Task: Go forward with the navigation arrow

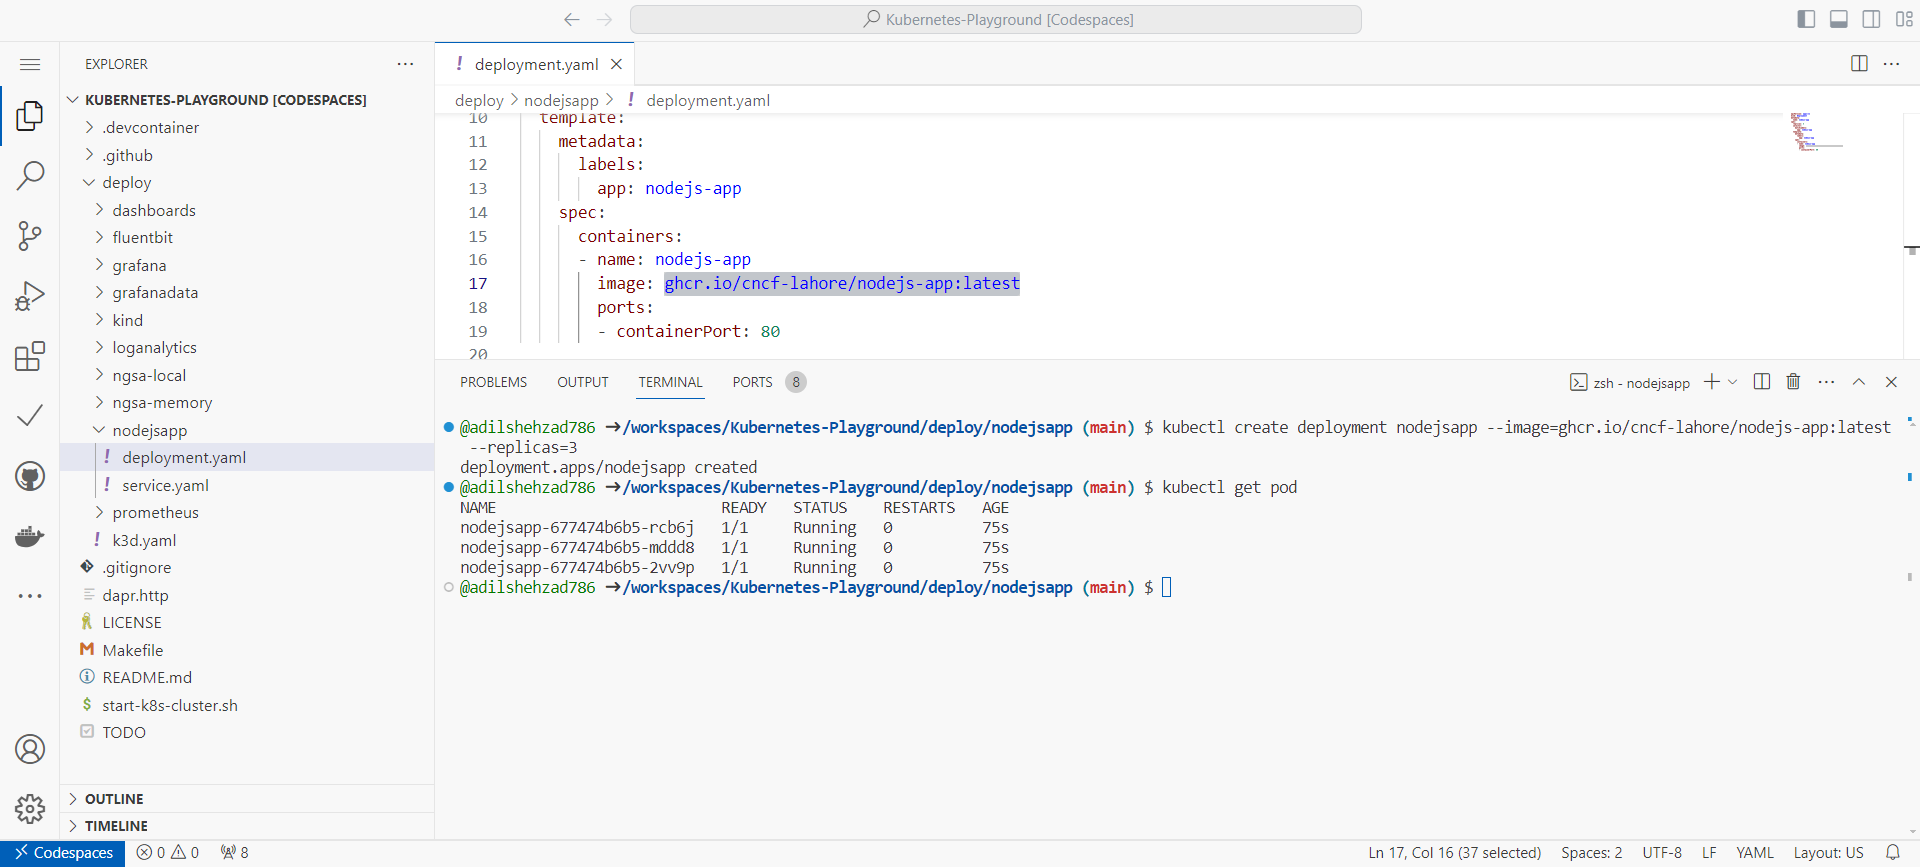Action: pyautogui.click(x=604, y=19)
